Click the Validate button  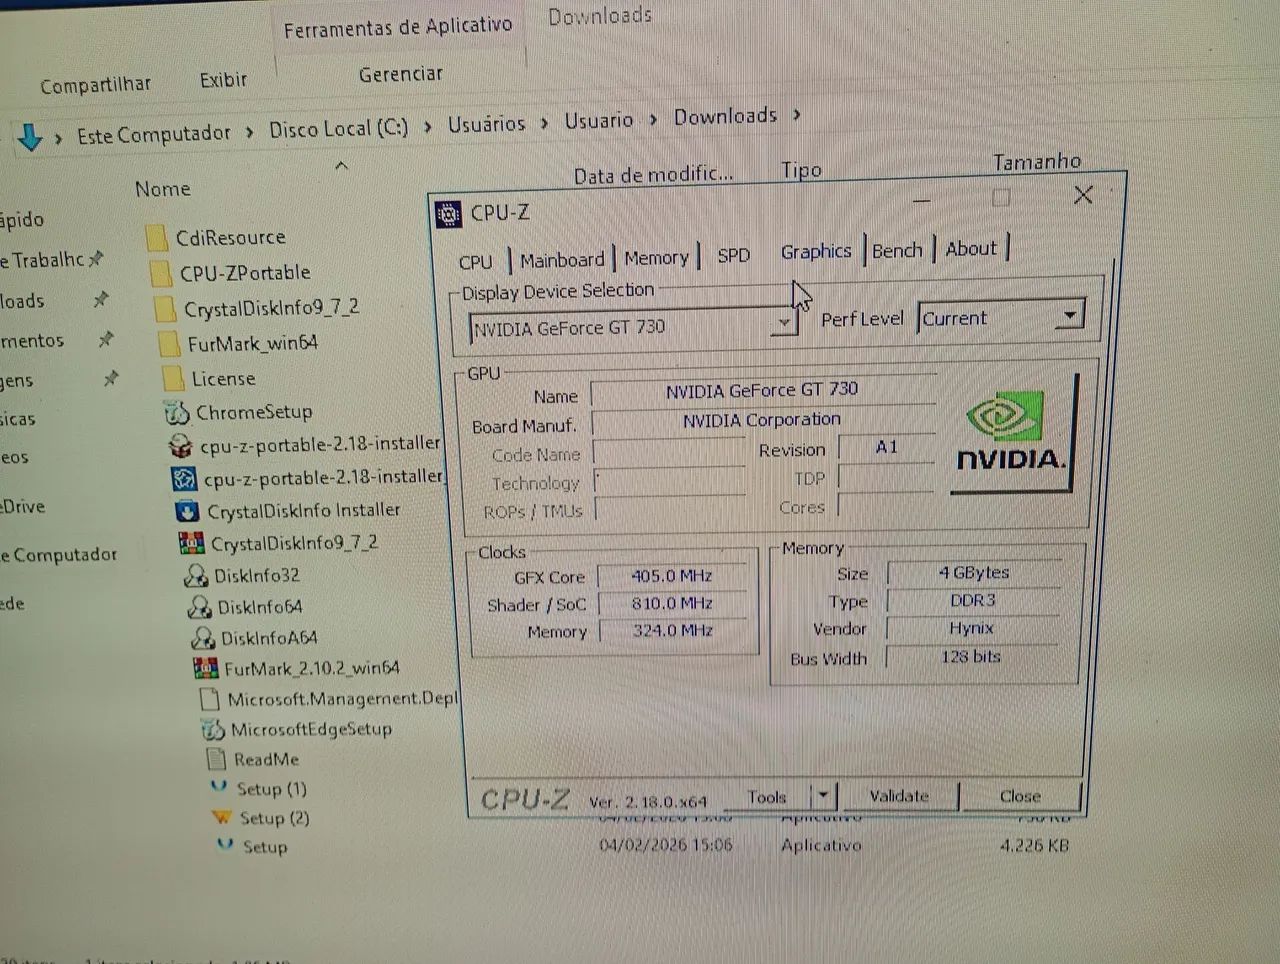tap(898, 795)
